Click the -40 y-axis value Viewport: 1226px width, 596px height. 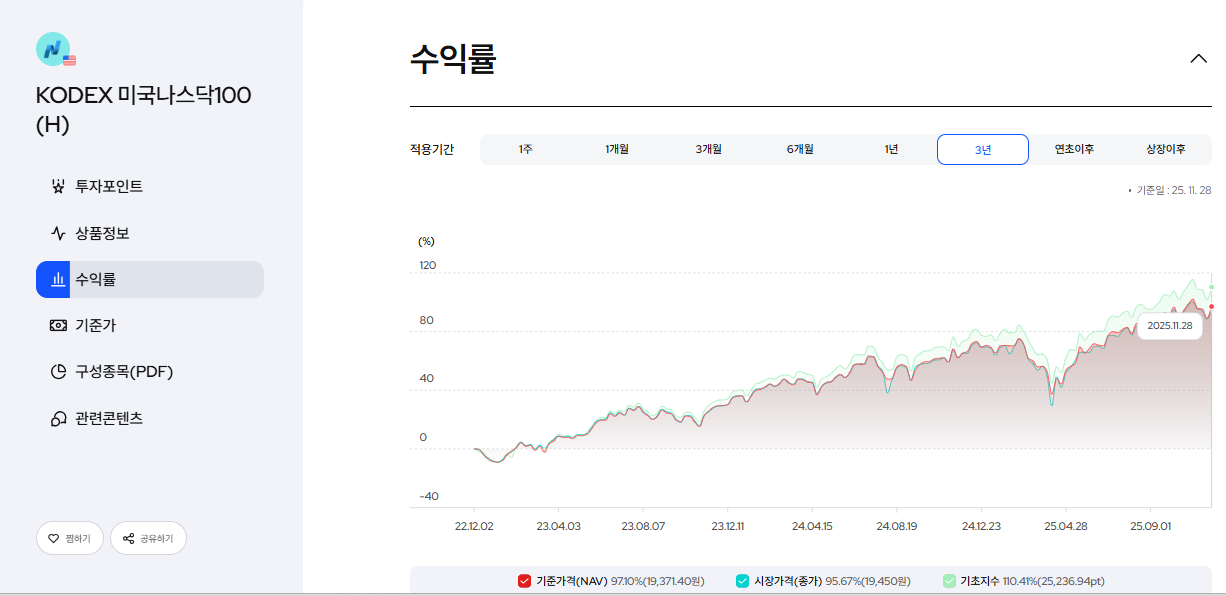428,496
